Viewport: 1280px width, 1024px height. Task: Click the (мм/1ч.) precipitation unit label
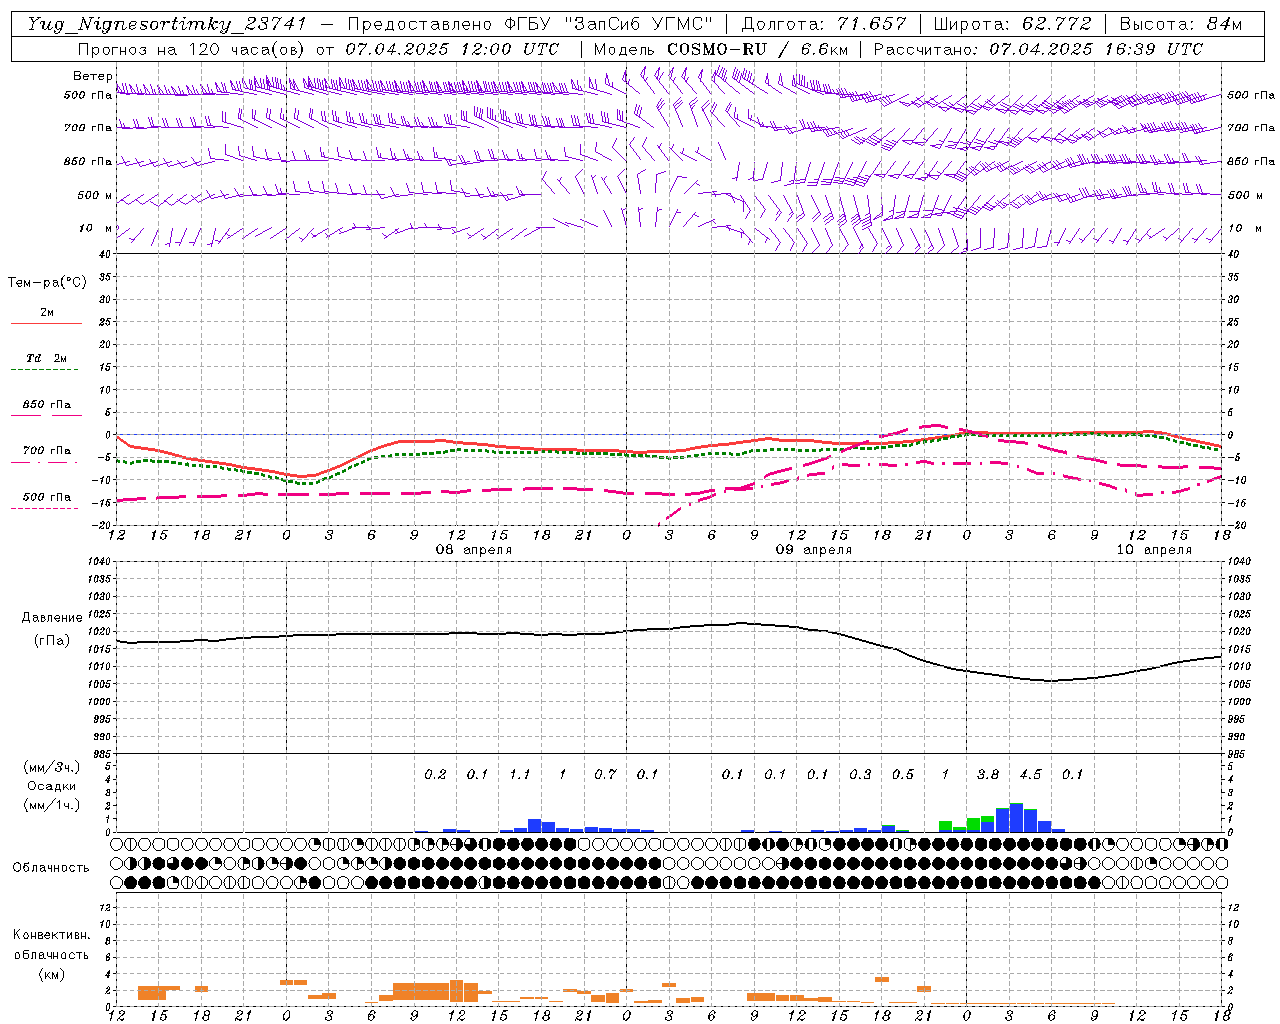[52, 805]
